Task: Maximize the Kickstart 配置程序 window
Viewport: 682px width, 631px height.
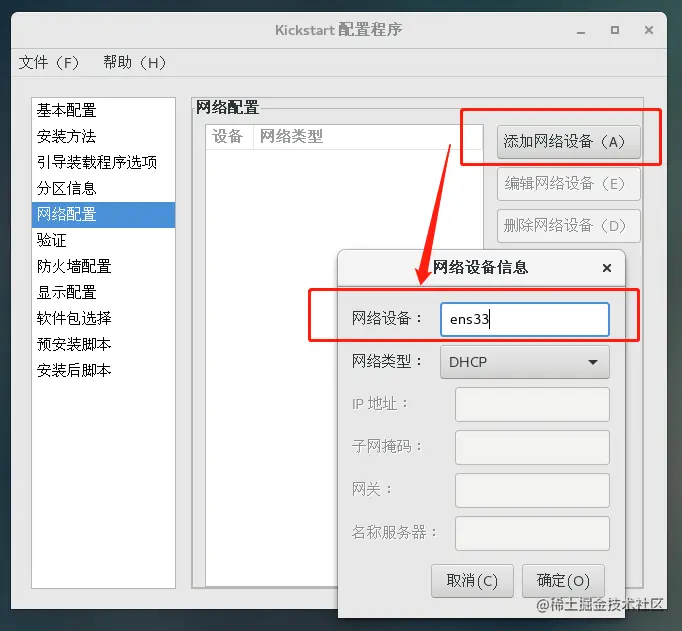Action: click(x=615, y=30)
